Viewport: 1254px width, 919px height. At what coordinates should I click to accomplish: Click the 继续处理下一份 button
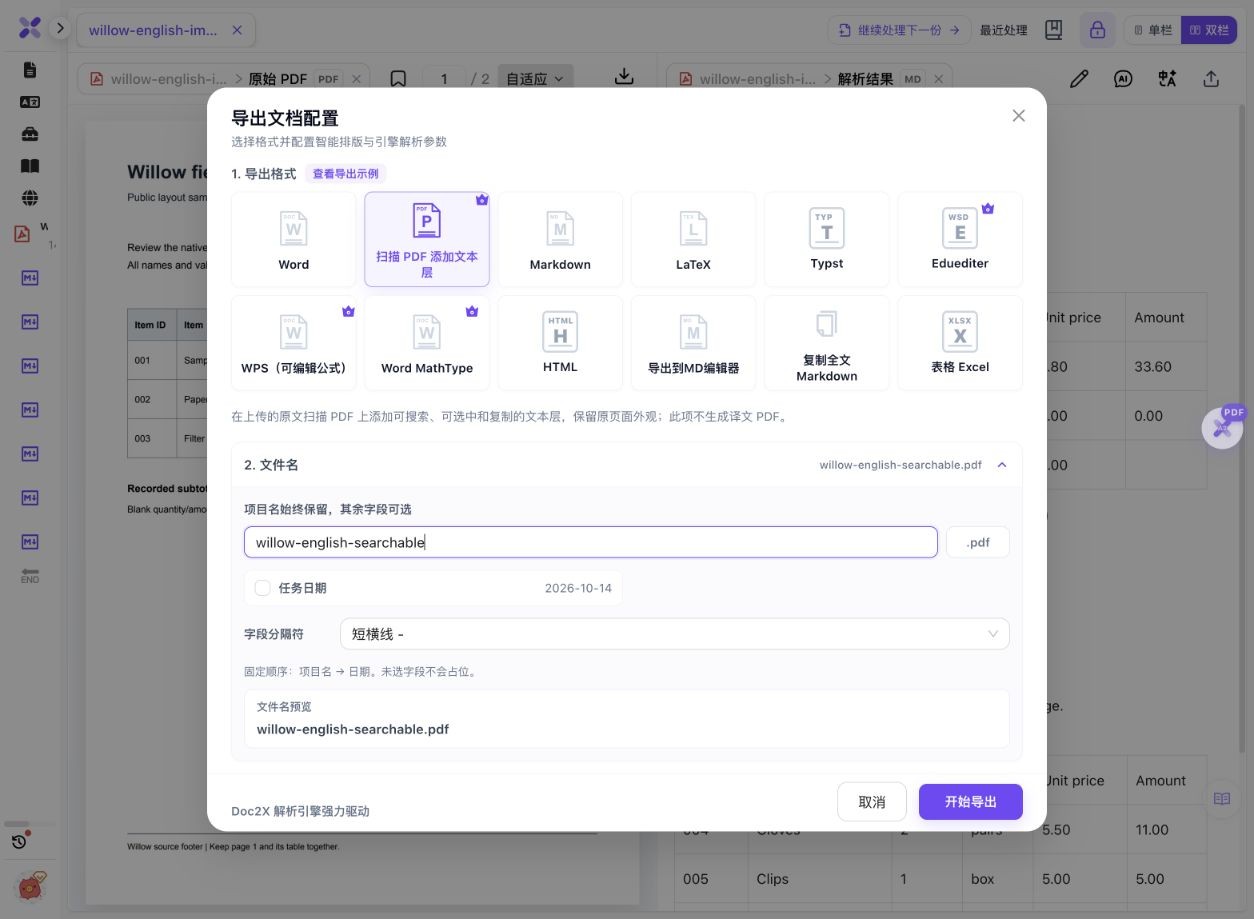point(900,30)
